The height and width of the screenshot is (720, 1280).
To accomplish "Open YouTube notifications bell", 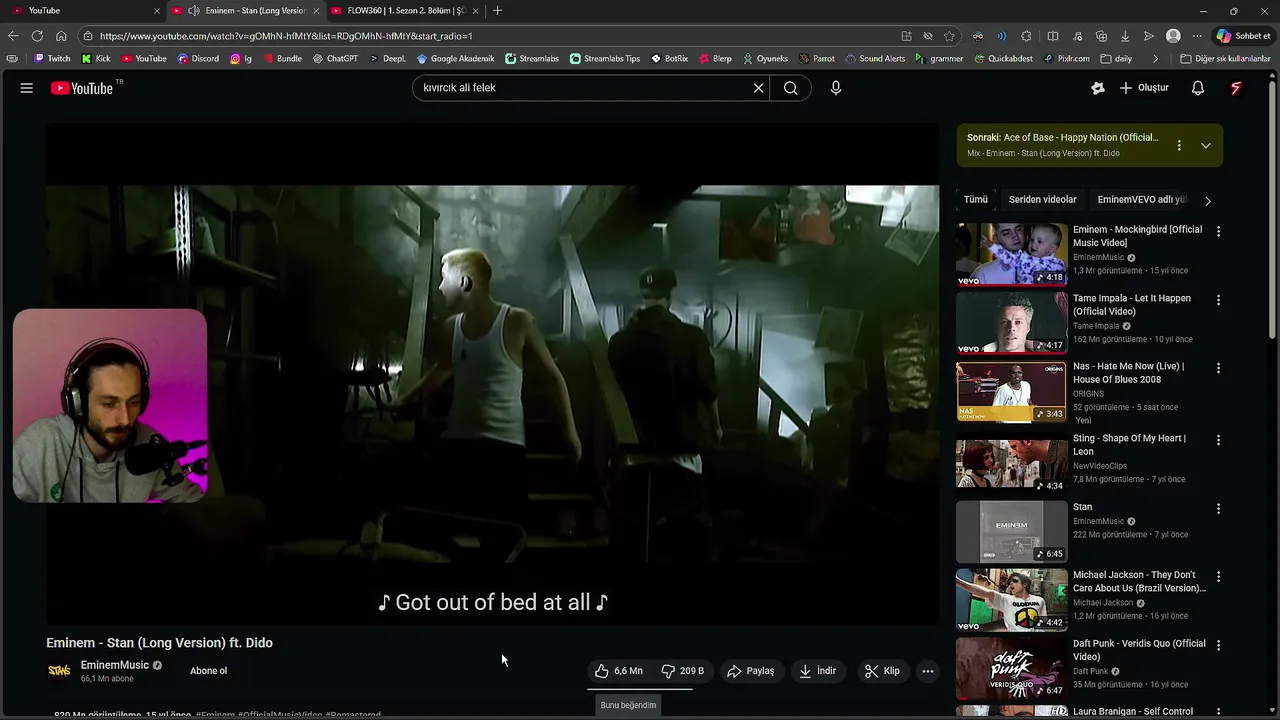I will pos(1198,88).
